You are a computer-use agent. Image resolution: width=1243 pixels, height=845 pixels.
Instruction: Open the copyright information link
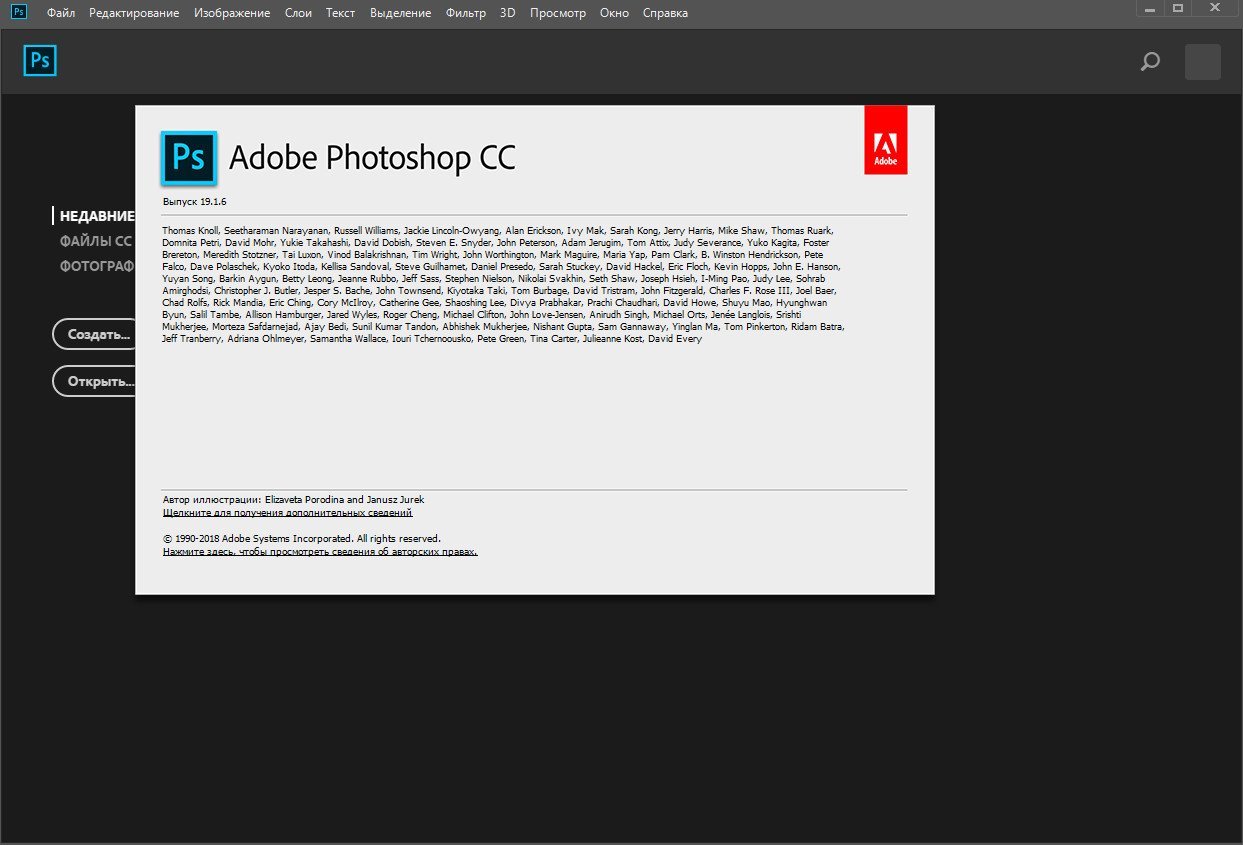(320, 552)
